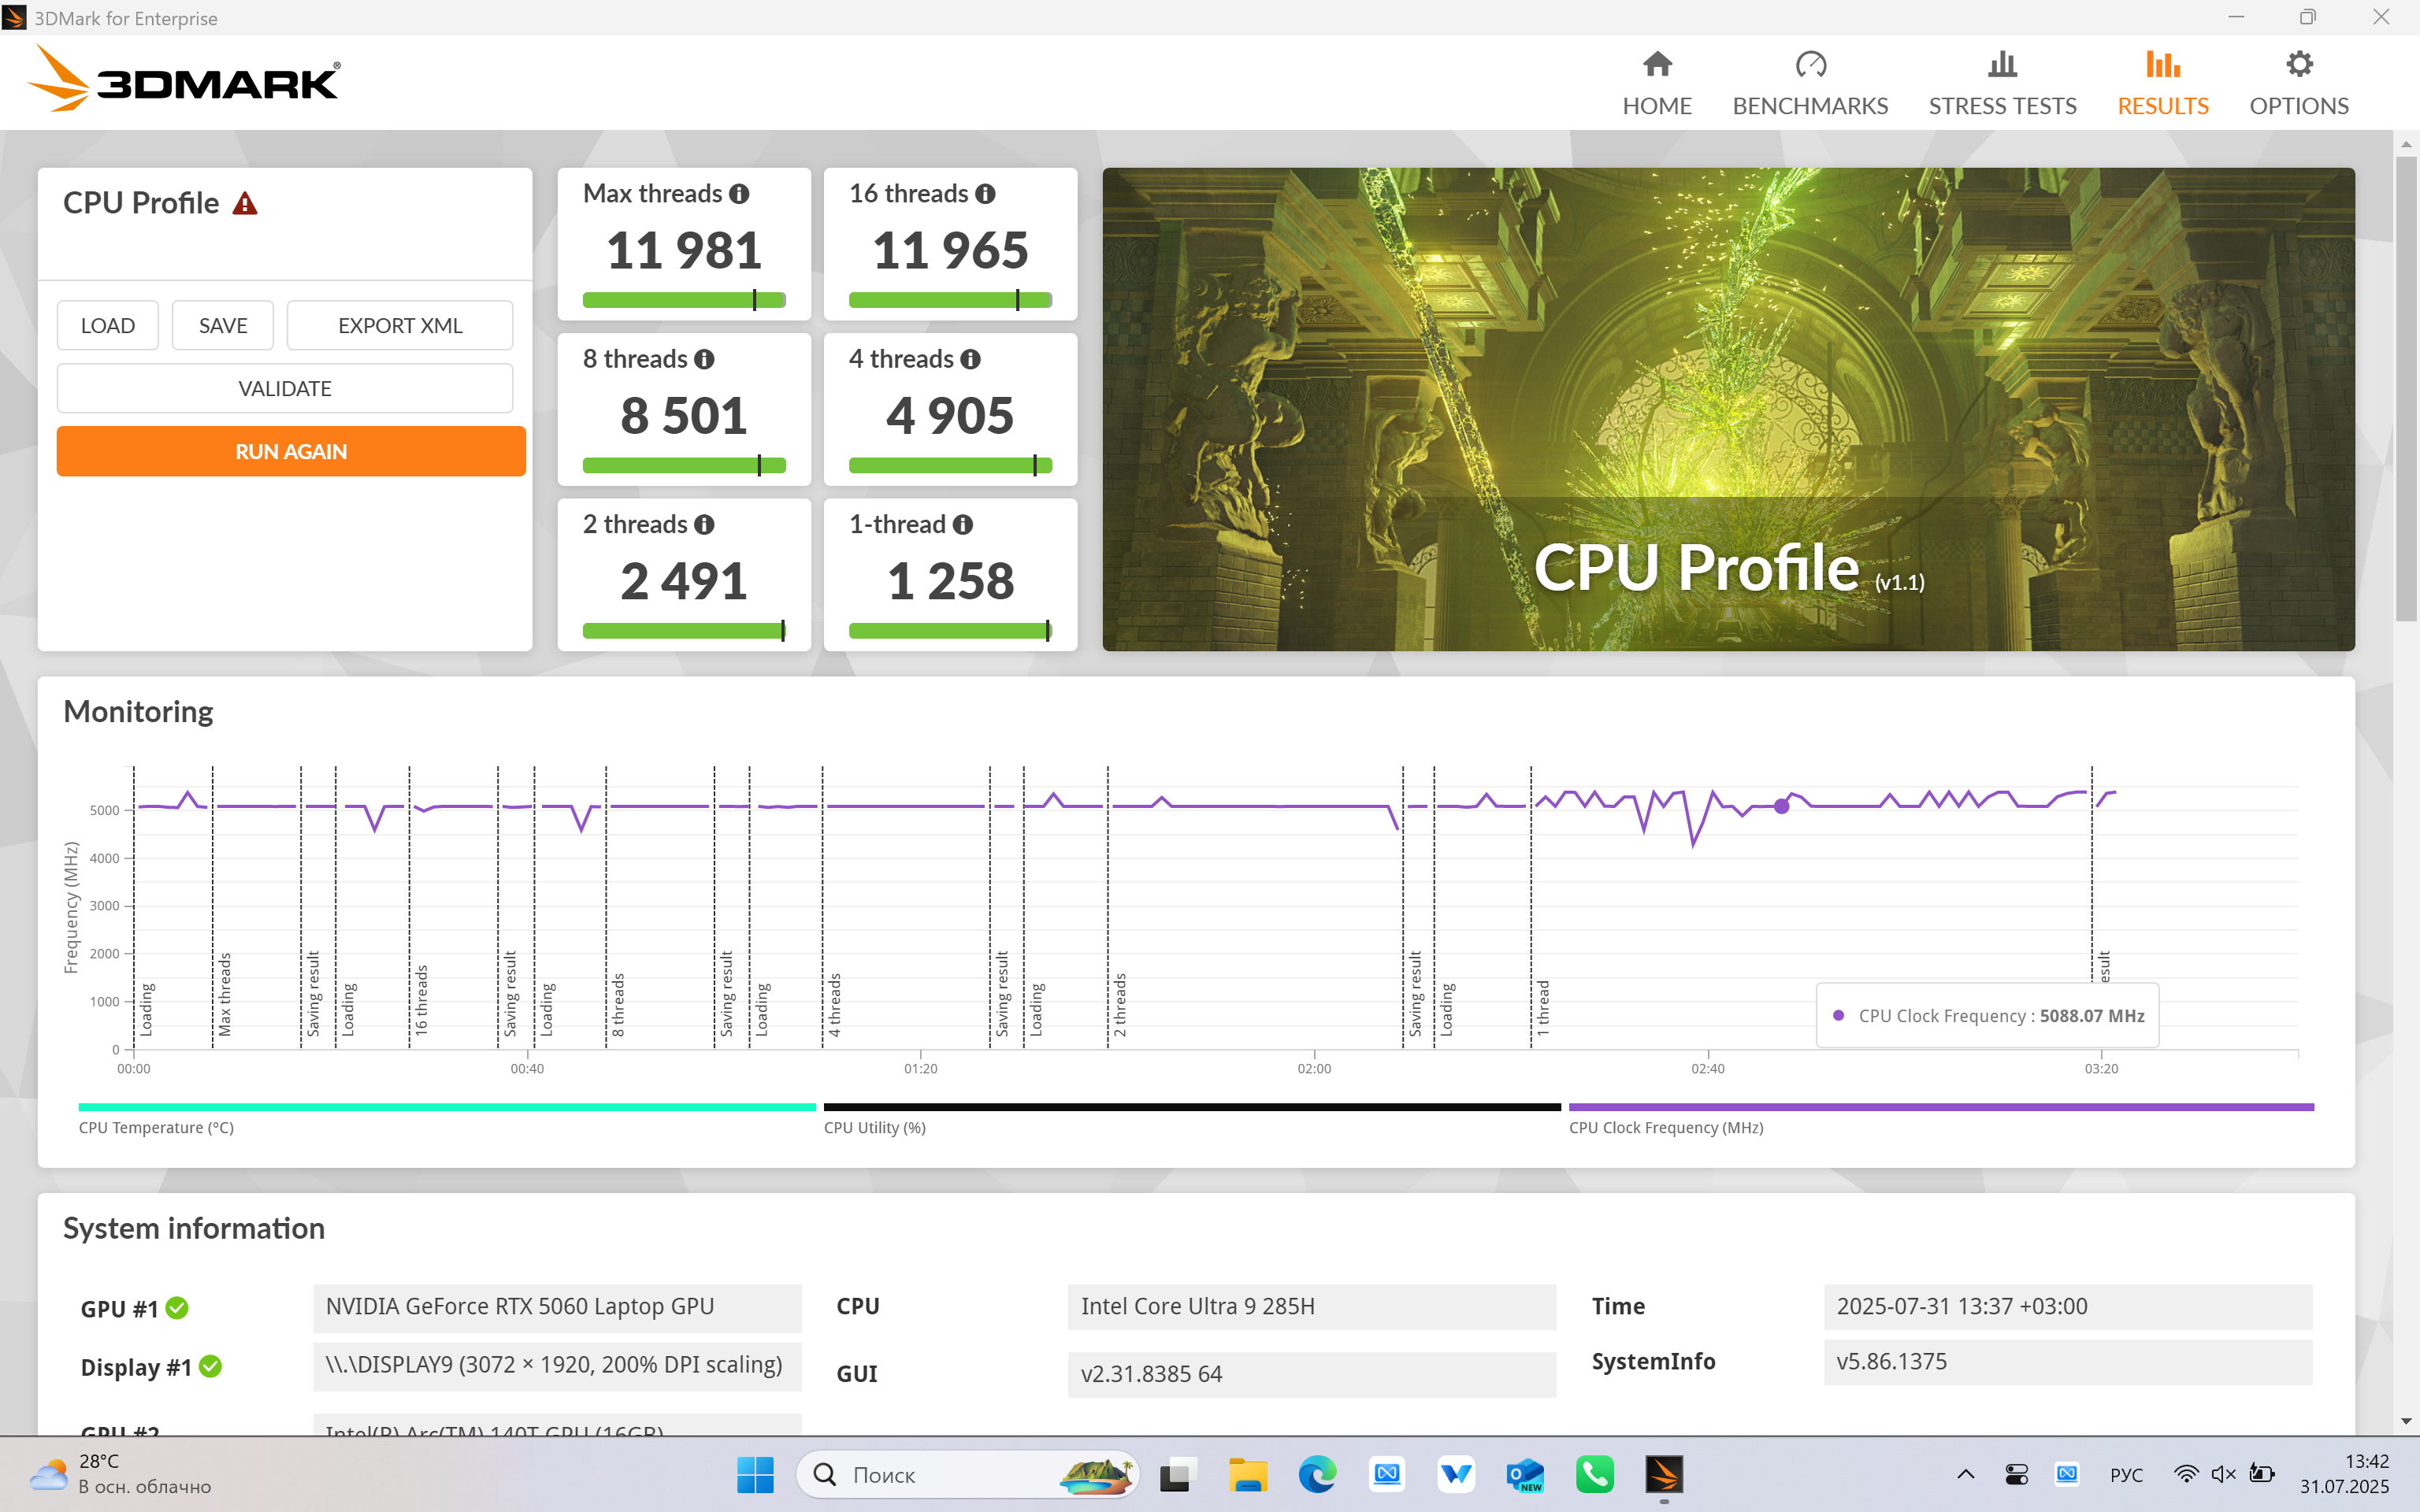This screenshot has width=2420, height=1512.
Task: Click the 4 threads info icon
Action: (970, 359)
